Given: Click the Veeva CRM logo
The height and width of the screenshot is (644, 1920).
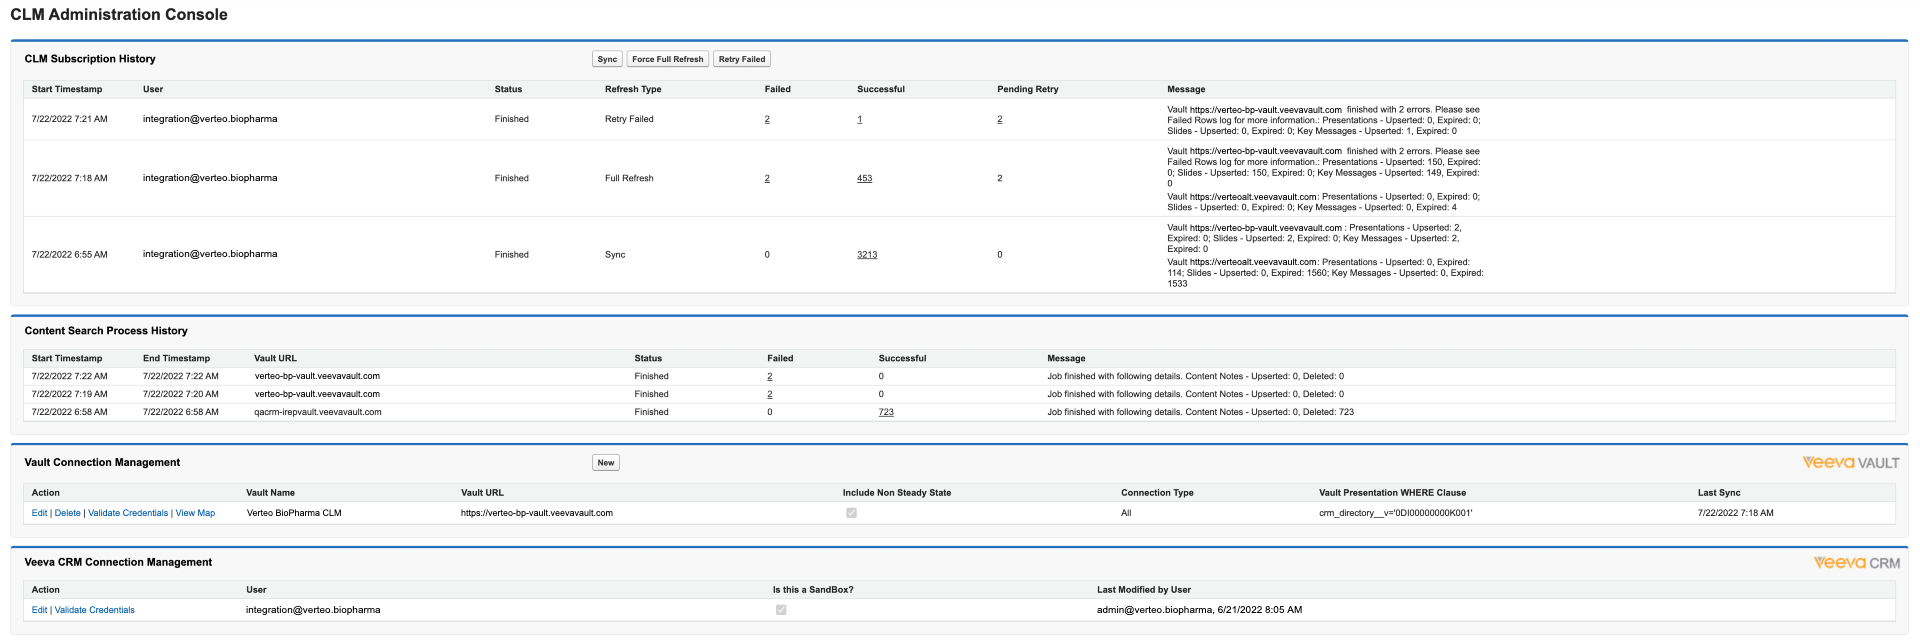Looking at the screenshot, I should 1856,563.
